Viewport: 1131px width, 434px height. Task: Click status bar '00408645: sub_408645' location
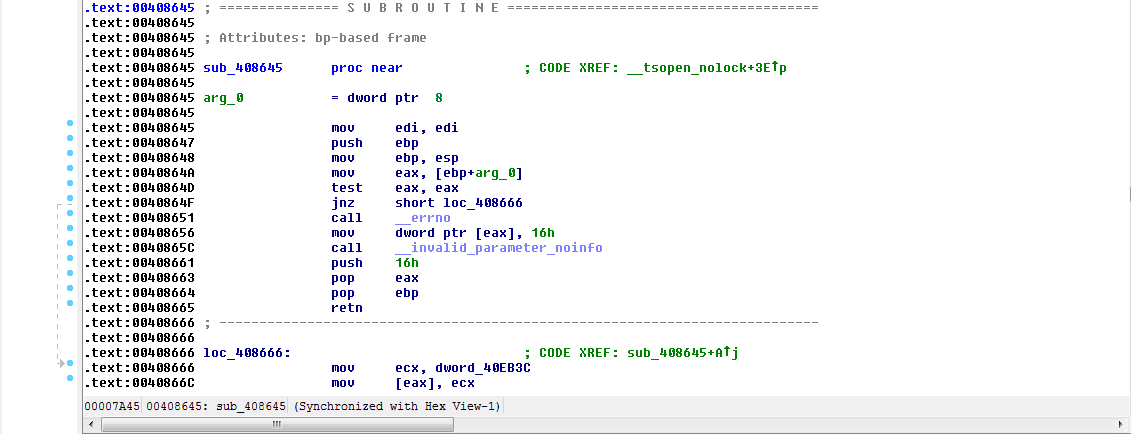pyautogui.click(x=216, y=407)
